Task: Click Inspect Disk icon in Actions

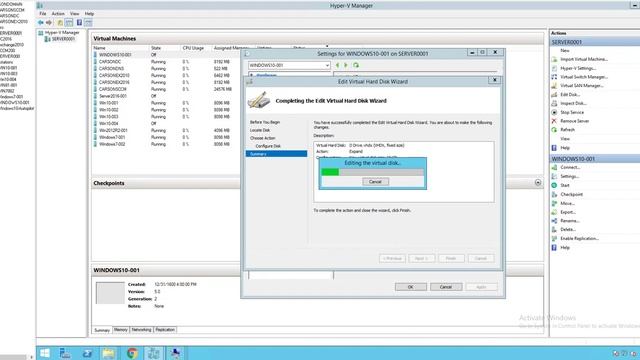Action: coord(554,103)
